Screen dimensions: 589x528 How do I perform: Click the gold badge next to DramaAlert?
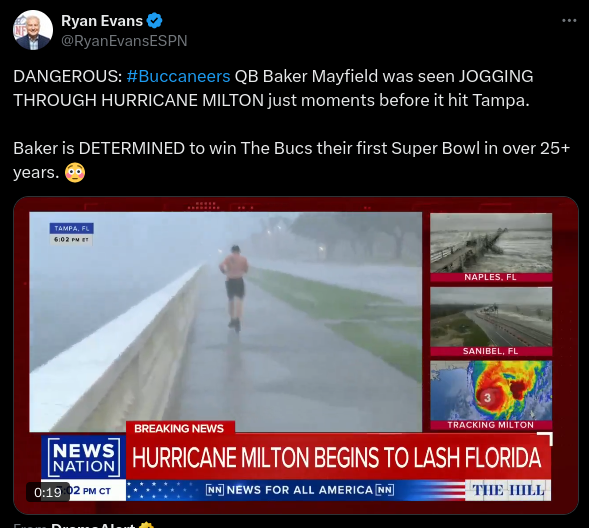146,525
